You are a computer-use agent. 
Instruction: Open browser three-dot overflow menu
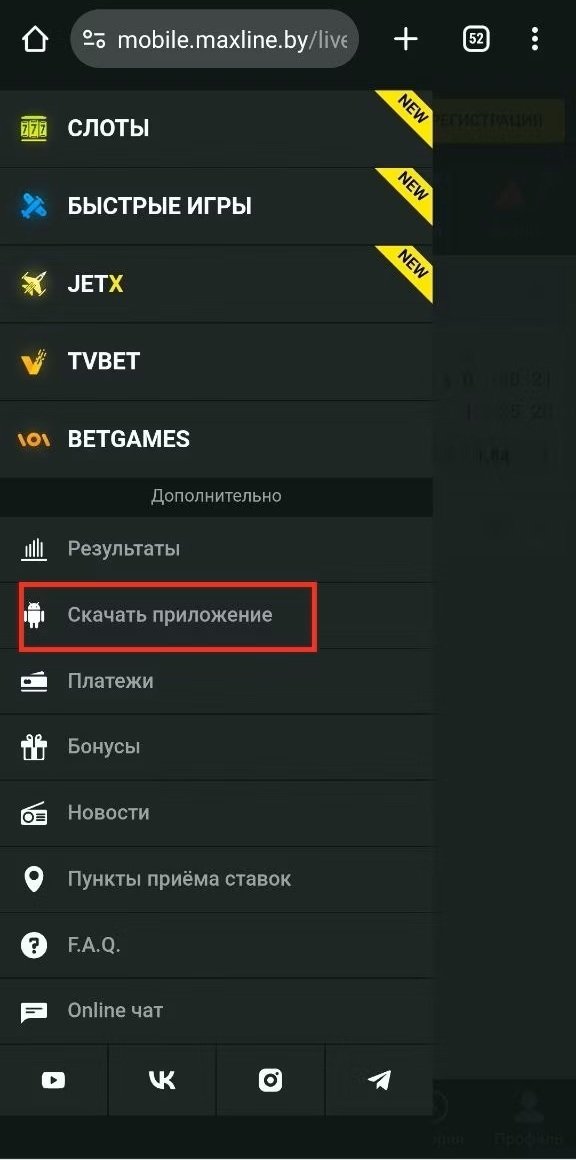coord(535,39)
